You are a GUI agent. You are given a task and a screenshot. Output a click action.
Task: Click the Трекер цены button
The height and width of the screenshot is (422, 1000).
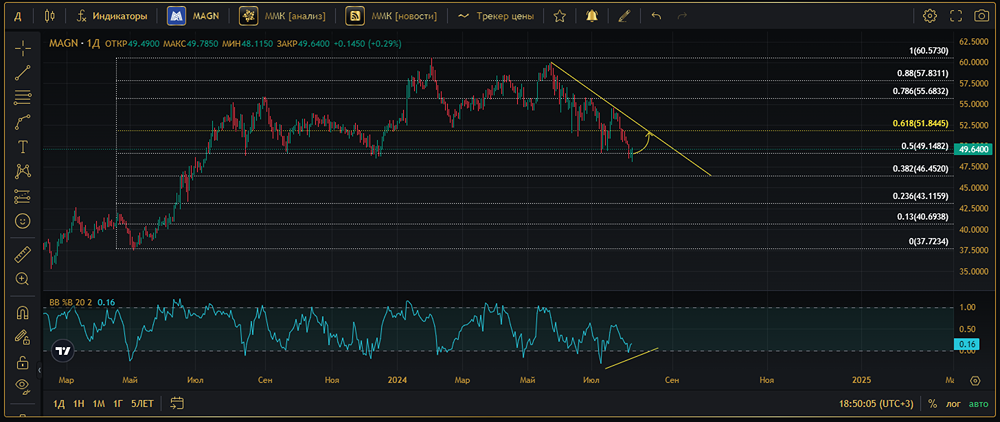pos(496,16)
